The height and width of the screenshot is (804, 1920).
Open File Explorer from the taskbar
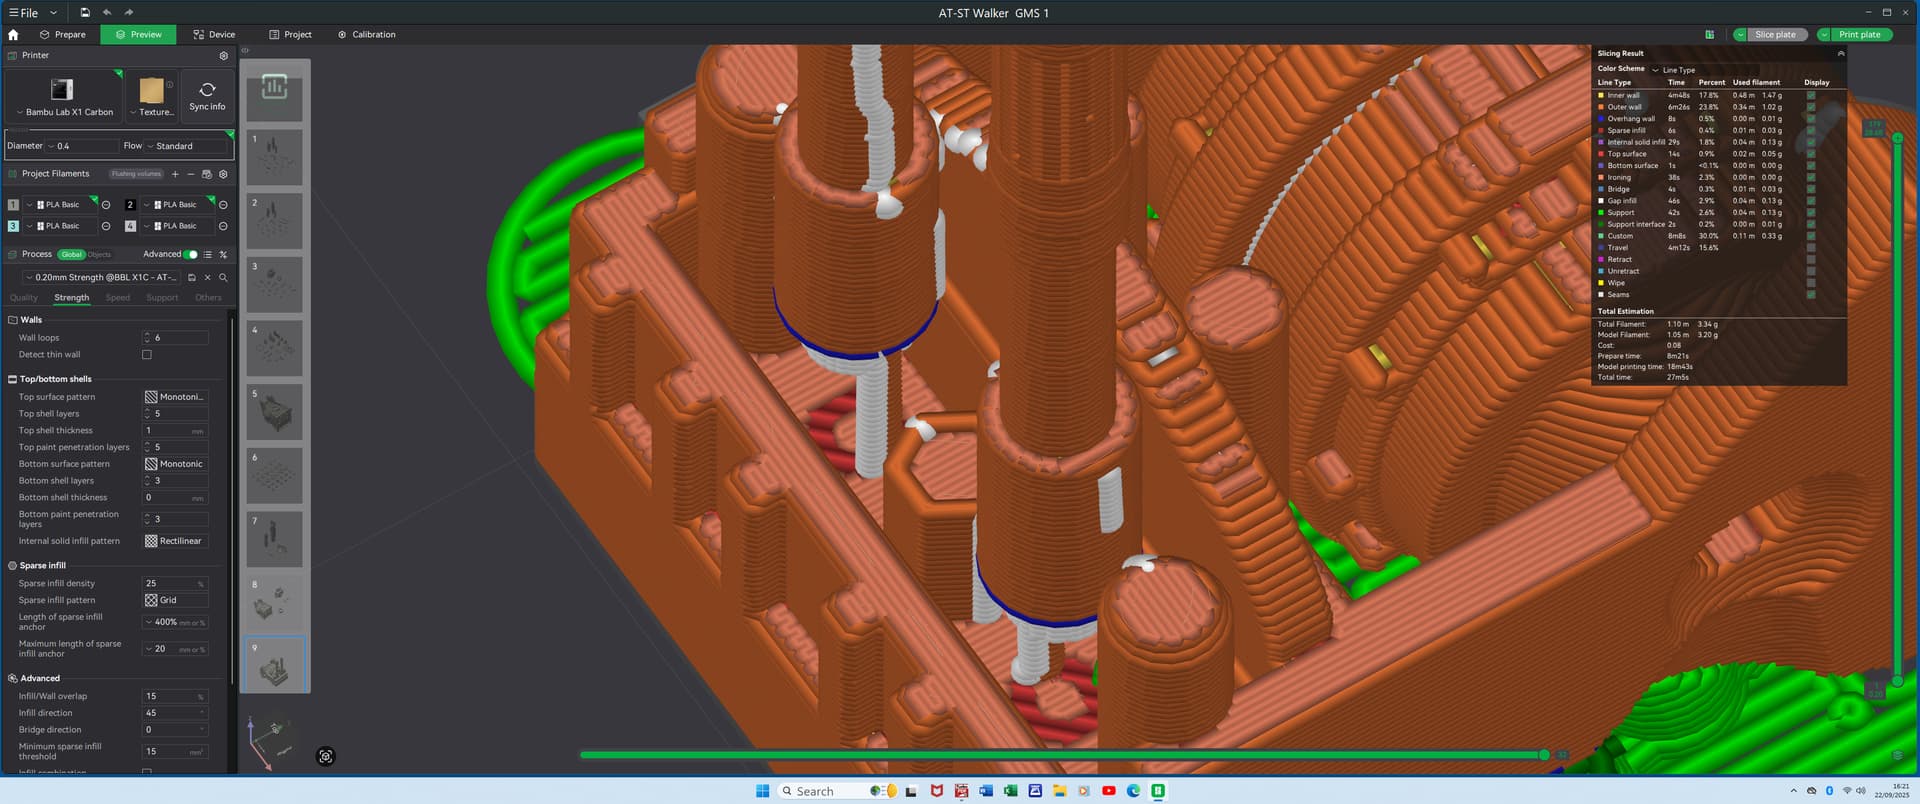point(1059,791)
